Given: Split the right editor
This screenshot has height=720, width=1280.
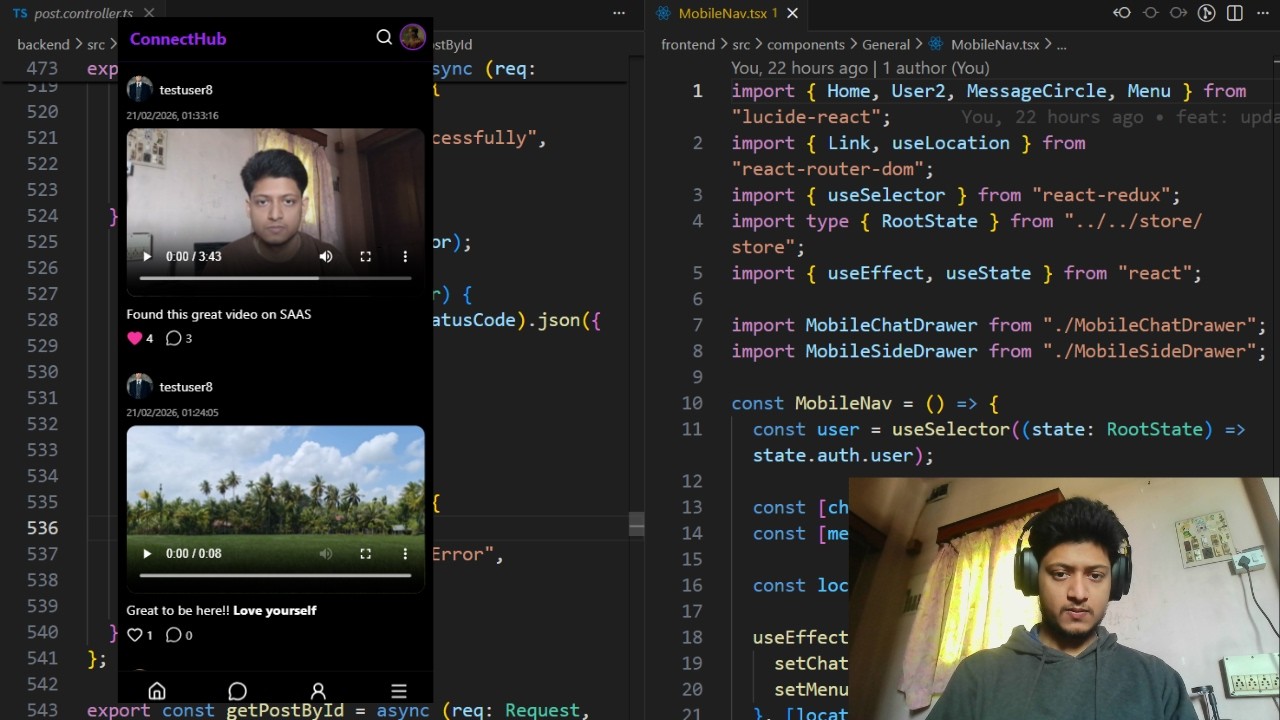Looking at the screenshot, I should tap(1235, 13).
